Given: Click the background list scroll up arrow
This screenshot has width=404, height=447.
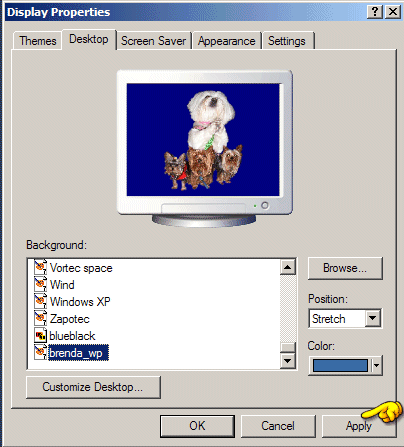Looking at the screenshot, I should (288, 267).
